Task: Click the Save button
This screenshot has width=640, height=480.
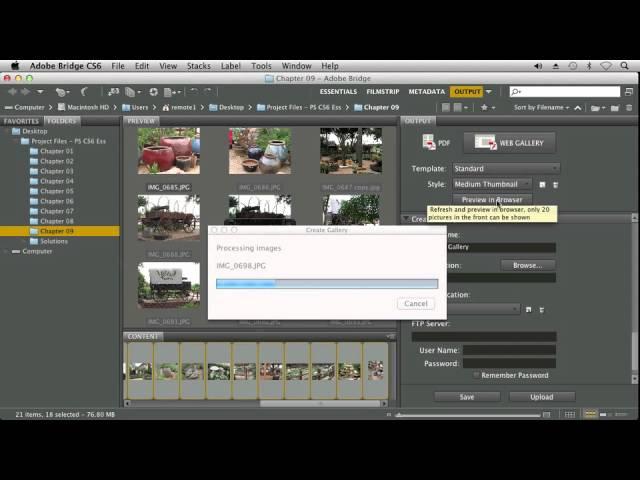Action: coord(467,397)
